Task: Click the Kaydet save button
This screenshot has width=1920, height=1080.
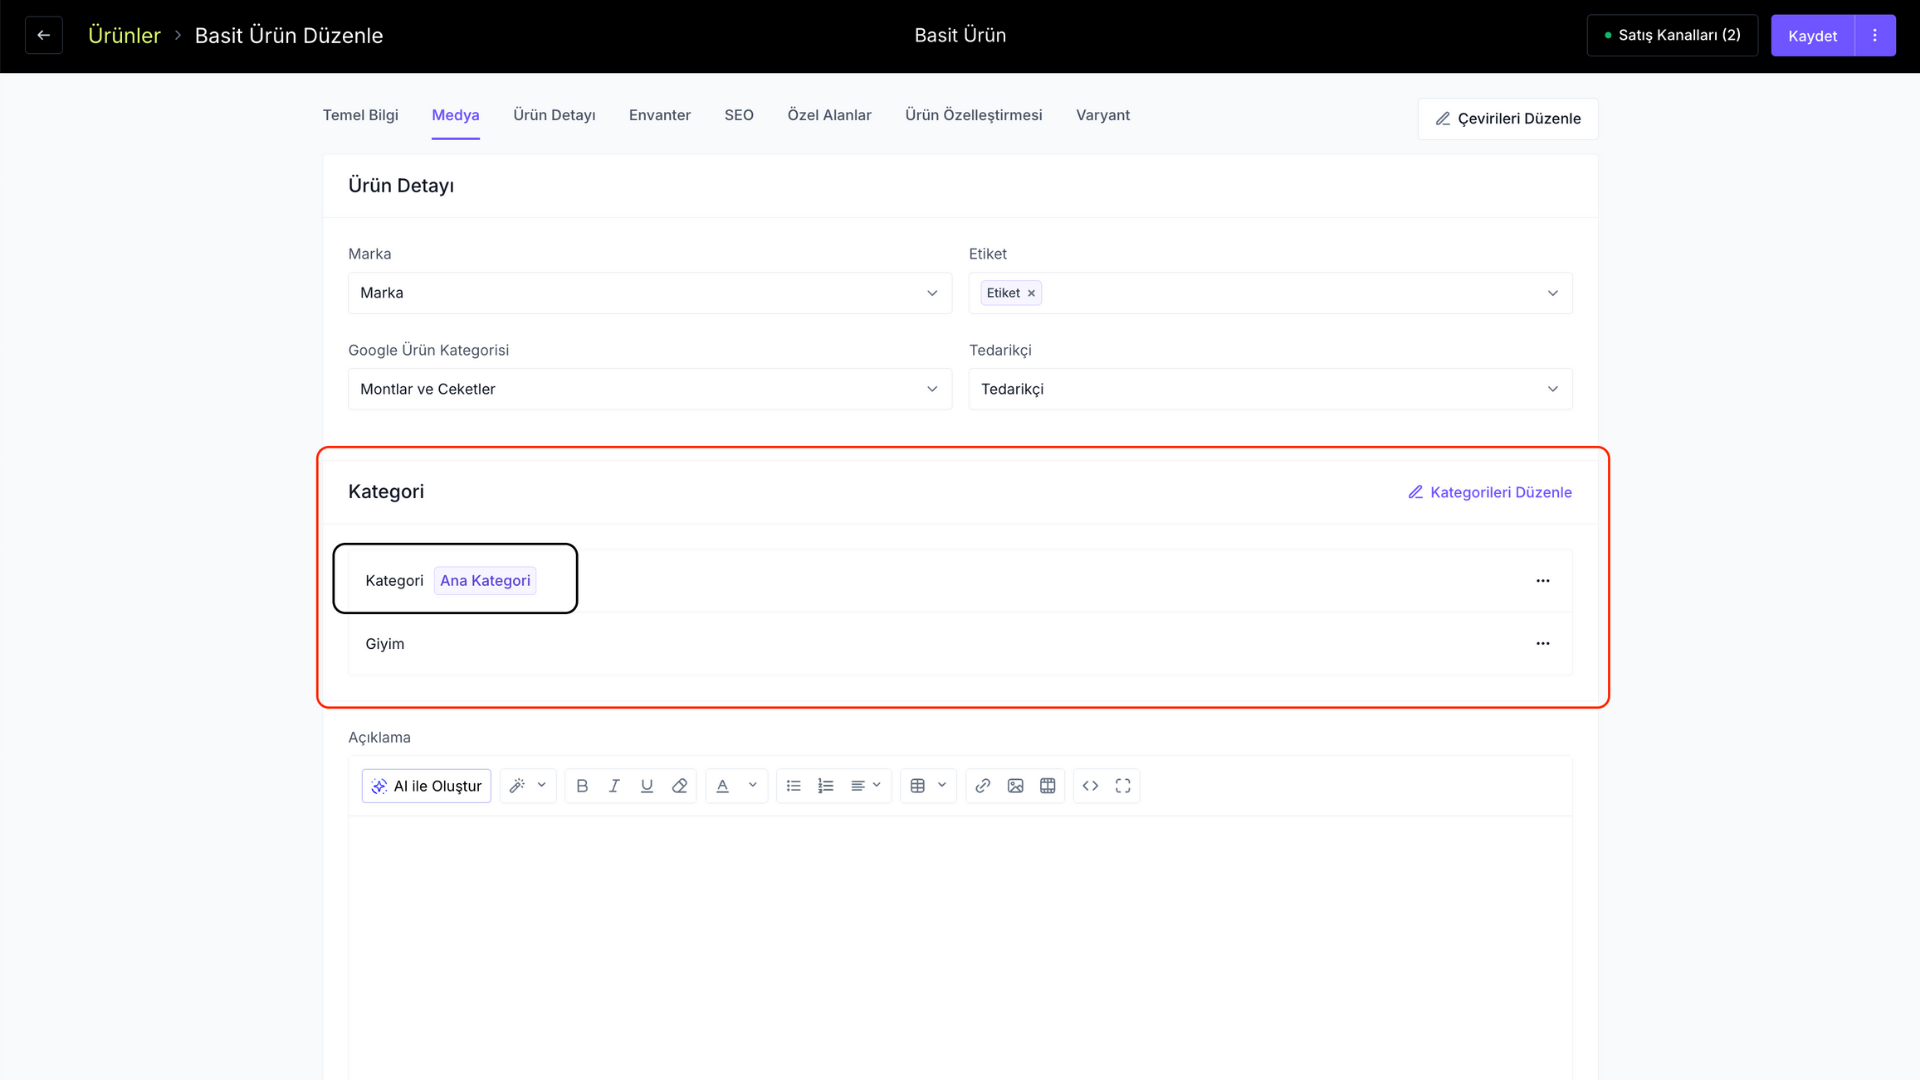Action: tap(1813, 35)
